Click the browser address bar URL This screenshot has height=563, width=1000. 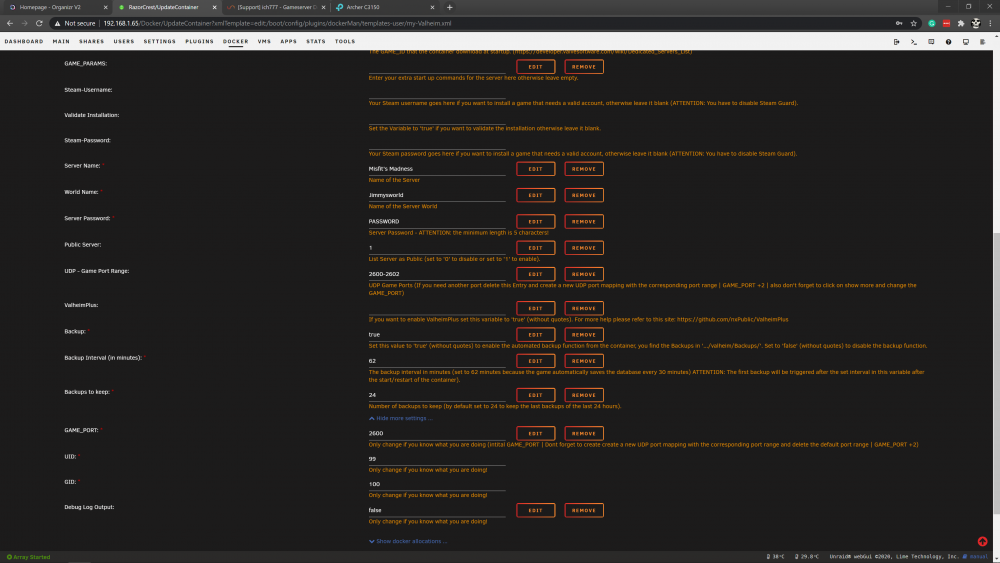tap(277, 24)
